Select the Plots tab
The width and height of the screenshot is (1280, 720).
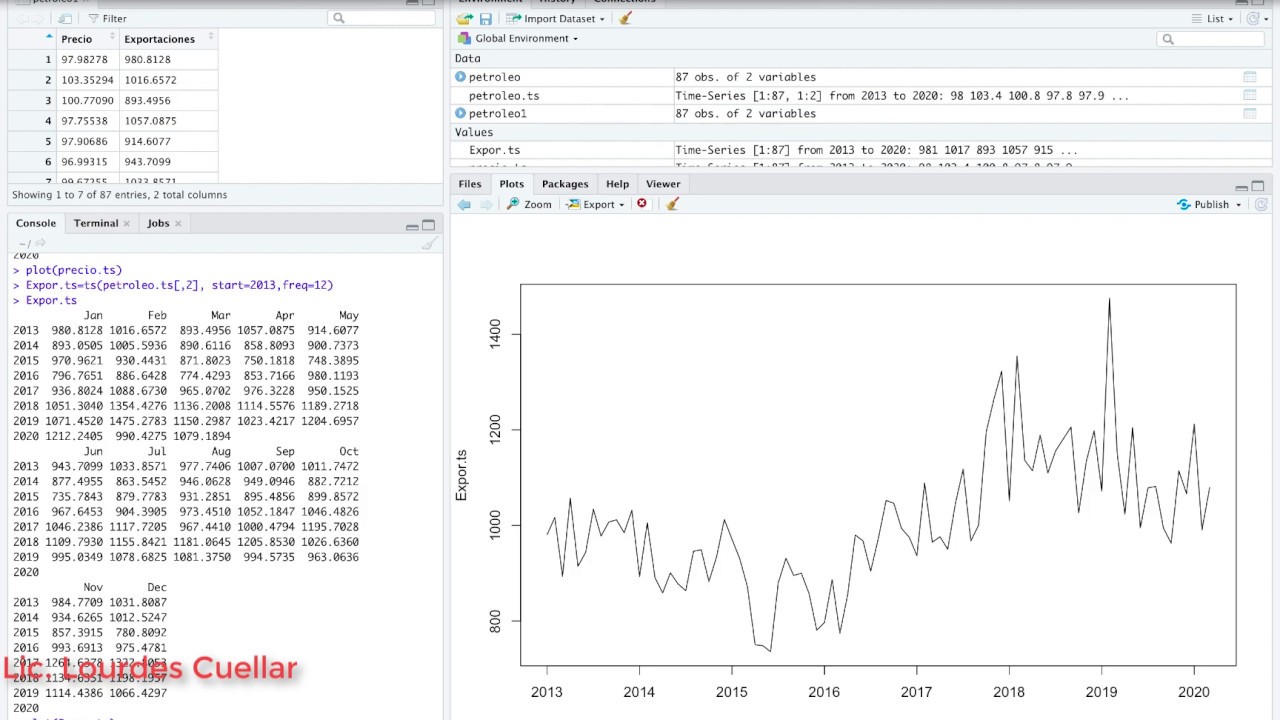tap(511, 184)
